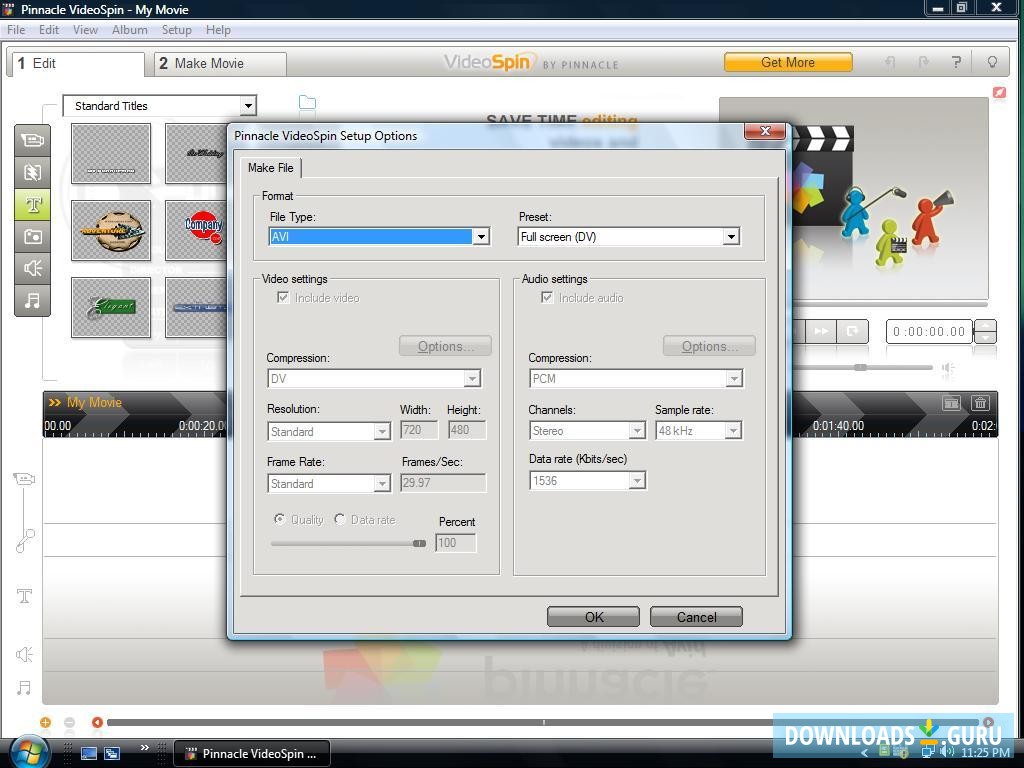Switch to the 2 Make Movie tab
Viewport: 1024px width, 768px height.
point(220,63)
